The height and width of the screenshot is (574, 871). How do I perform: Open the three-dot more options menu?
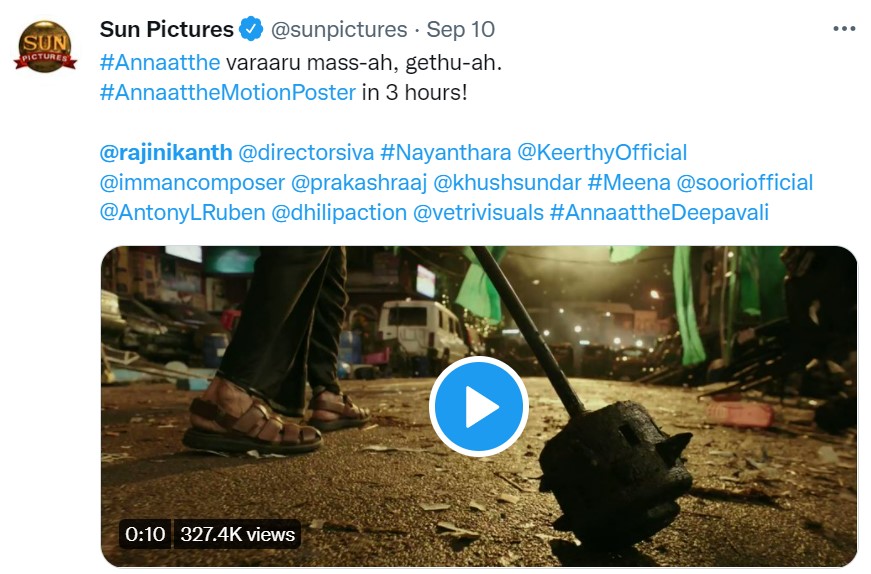(x=844, y=29)
